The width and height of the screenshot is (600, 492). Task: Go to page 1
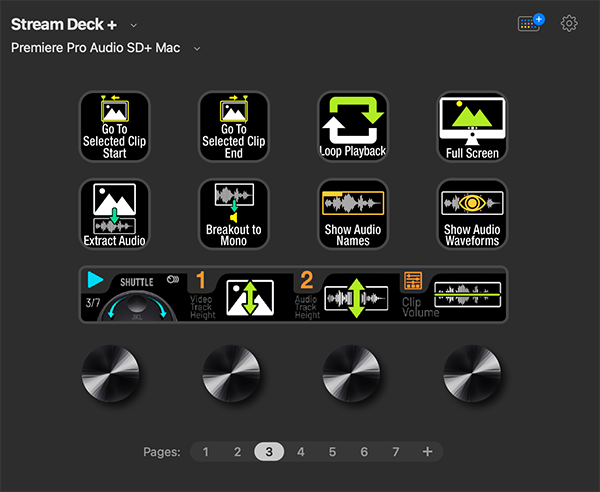point(205,452)
